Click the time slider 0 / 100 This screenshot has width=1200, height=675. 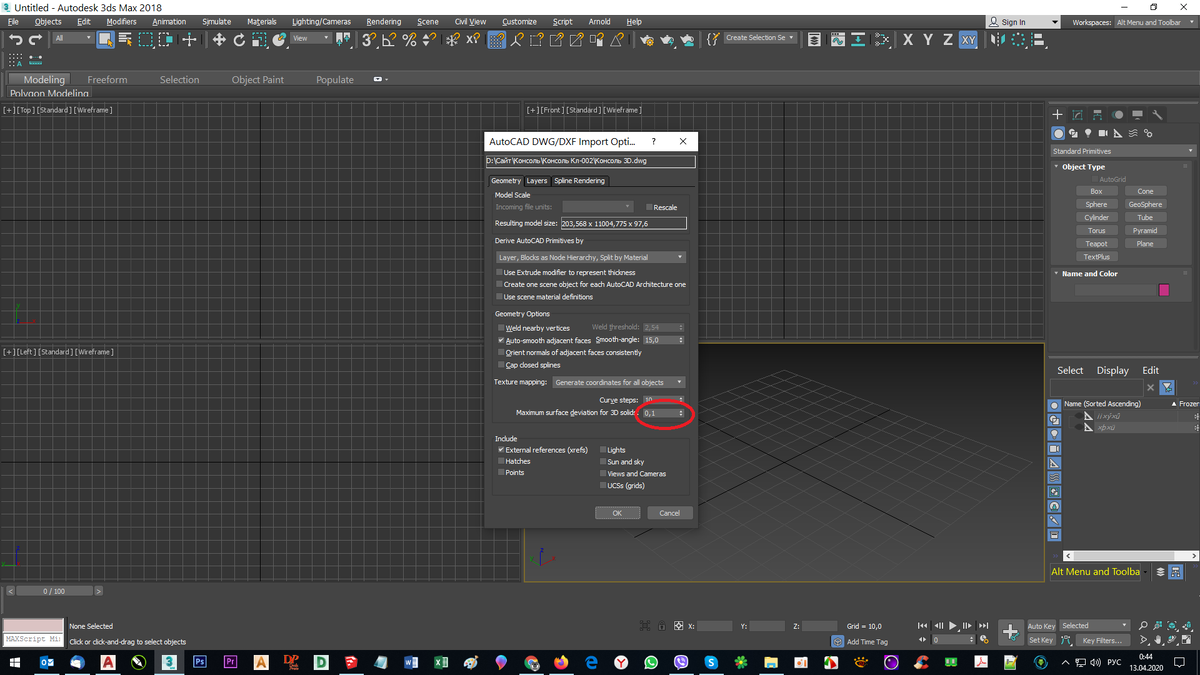(x=54, y=591)
